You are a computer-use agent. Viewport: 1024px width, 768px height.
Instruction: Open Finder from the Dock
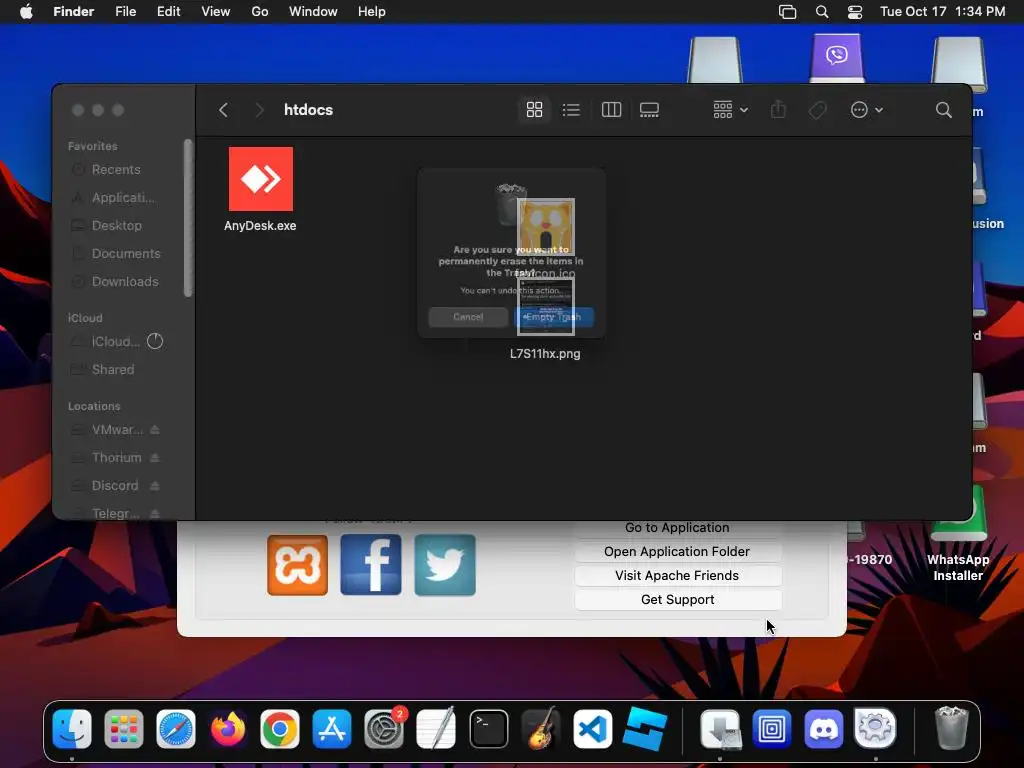coord(72,728)
